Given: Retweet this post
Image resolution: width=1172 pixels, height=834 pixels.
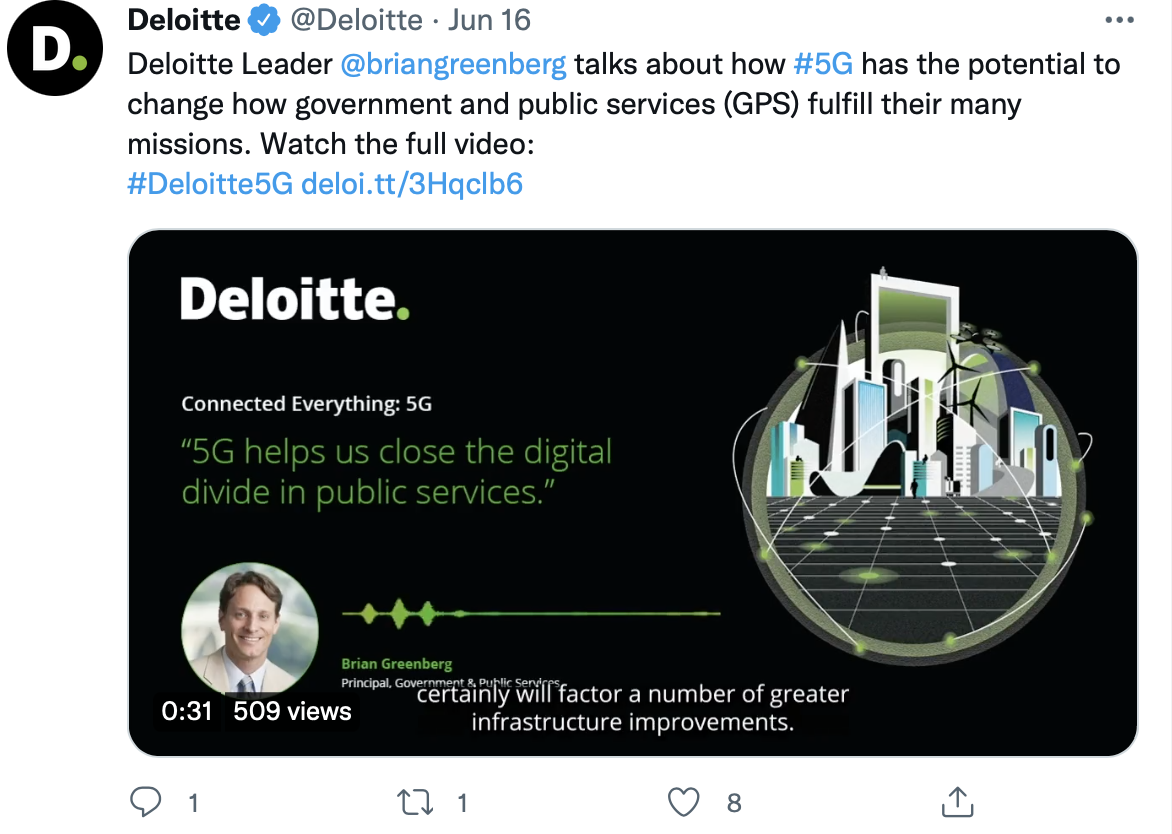Looking at the screenshot, I should click(416, 801).
